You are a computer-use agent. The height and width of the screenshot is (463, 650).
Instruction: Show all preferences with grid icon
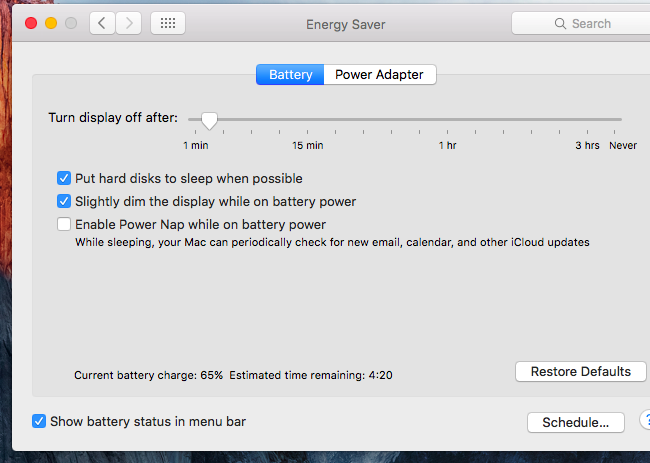tap(168, 23)
